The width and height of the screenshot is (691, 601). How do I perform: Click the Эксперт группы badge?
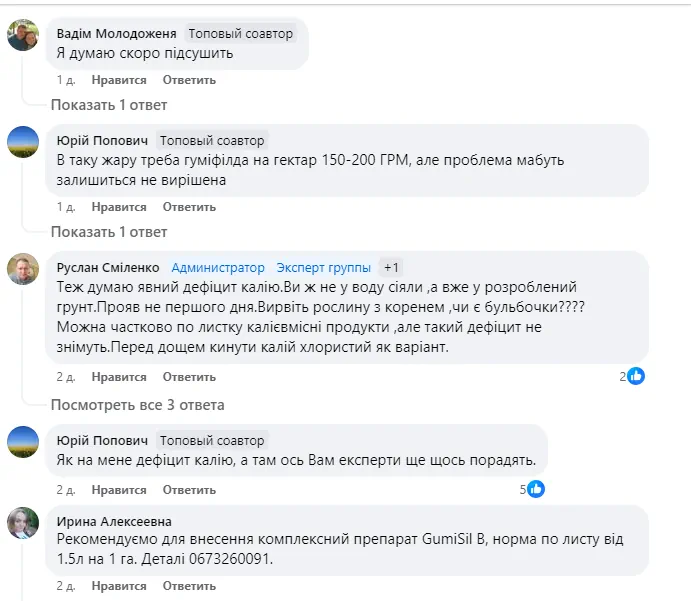(324, 267)
